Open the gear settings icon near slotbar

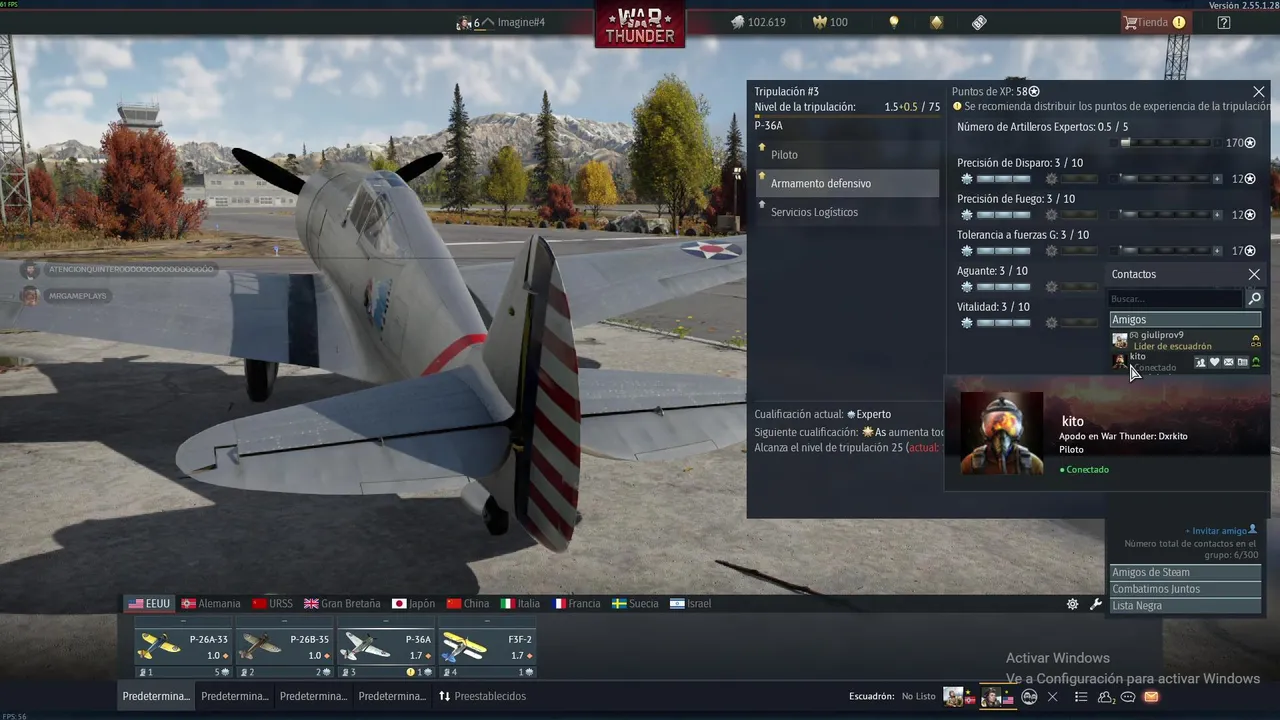[1073, 604]
